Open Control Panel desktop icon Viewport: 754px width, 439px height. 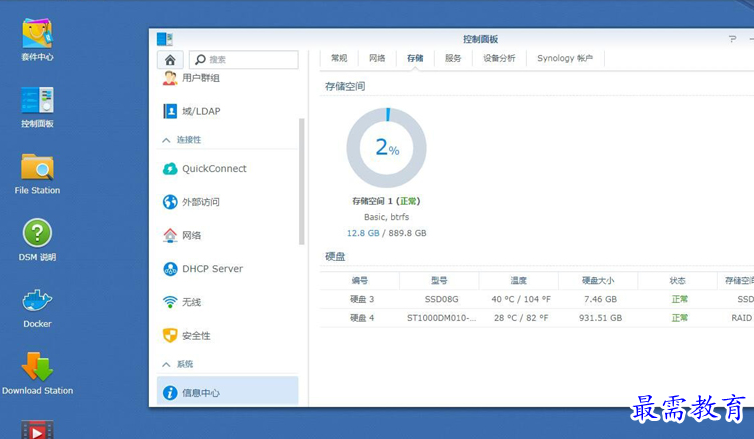pos(37,107)
